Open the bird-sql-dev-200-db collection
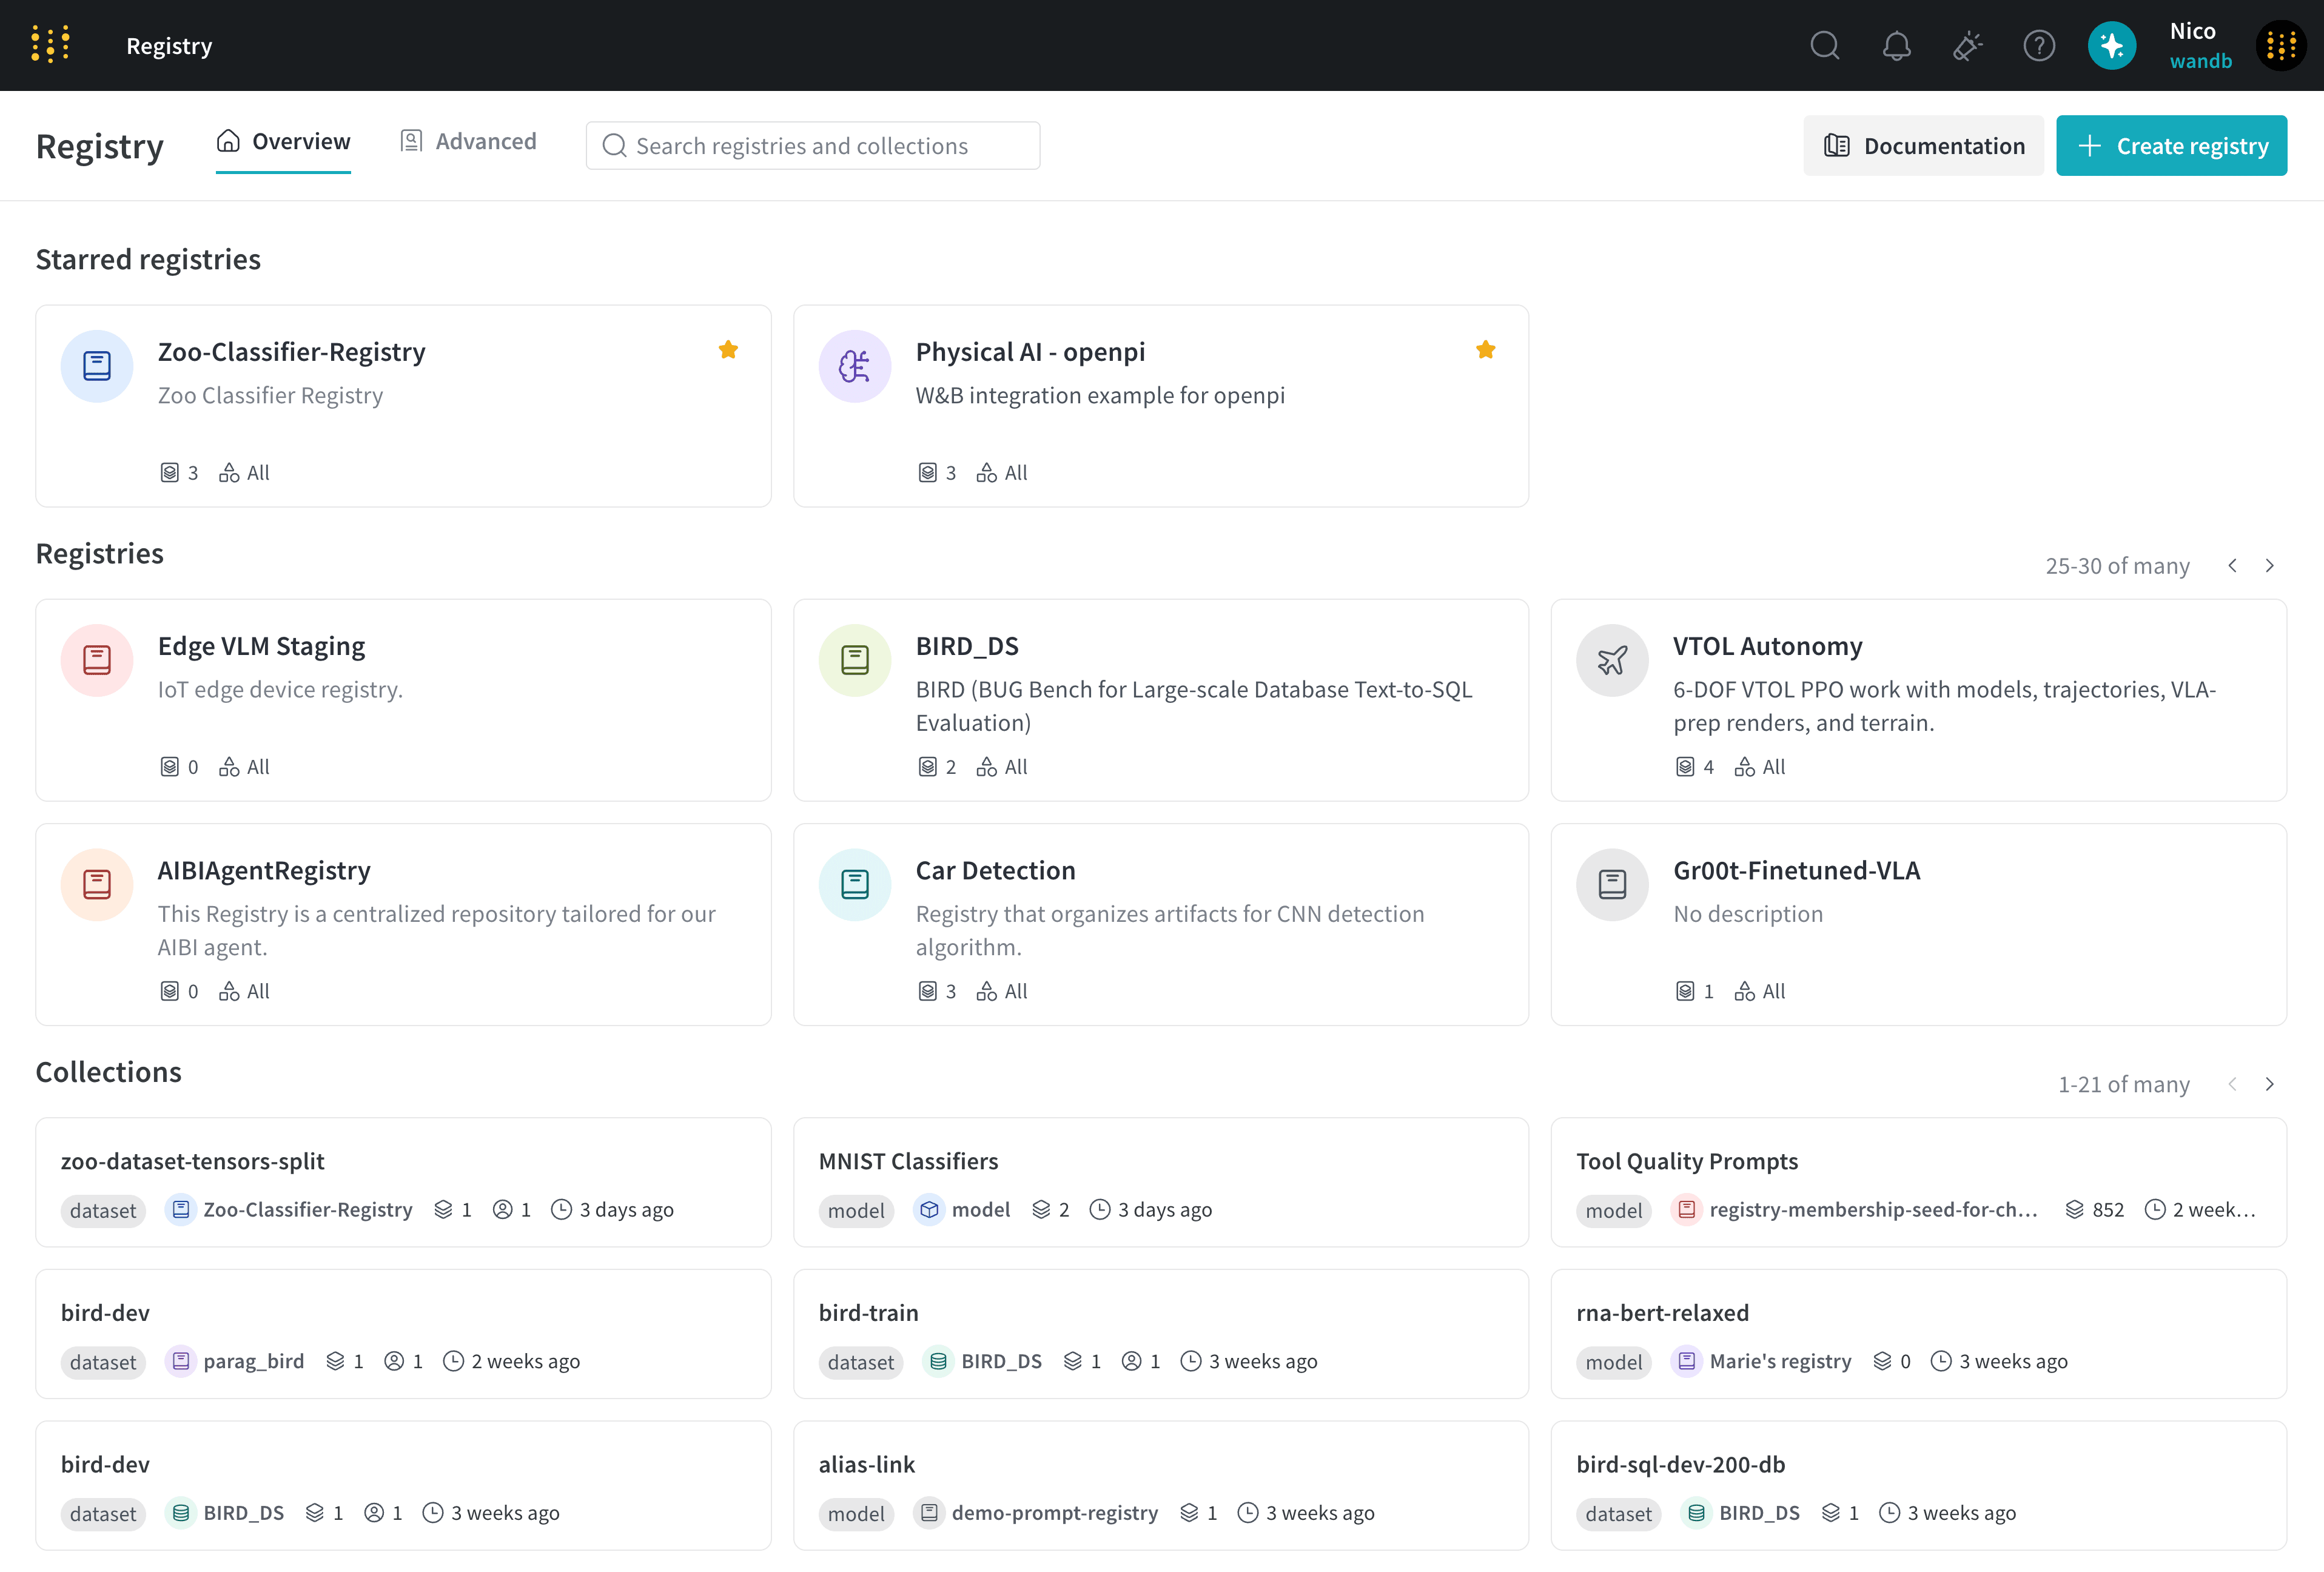Screen dimensions: 2324x1572 click(1680, 1465)
